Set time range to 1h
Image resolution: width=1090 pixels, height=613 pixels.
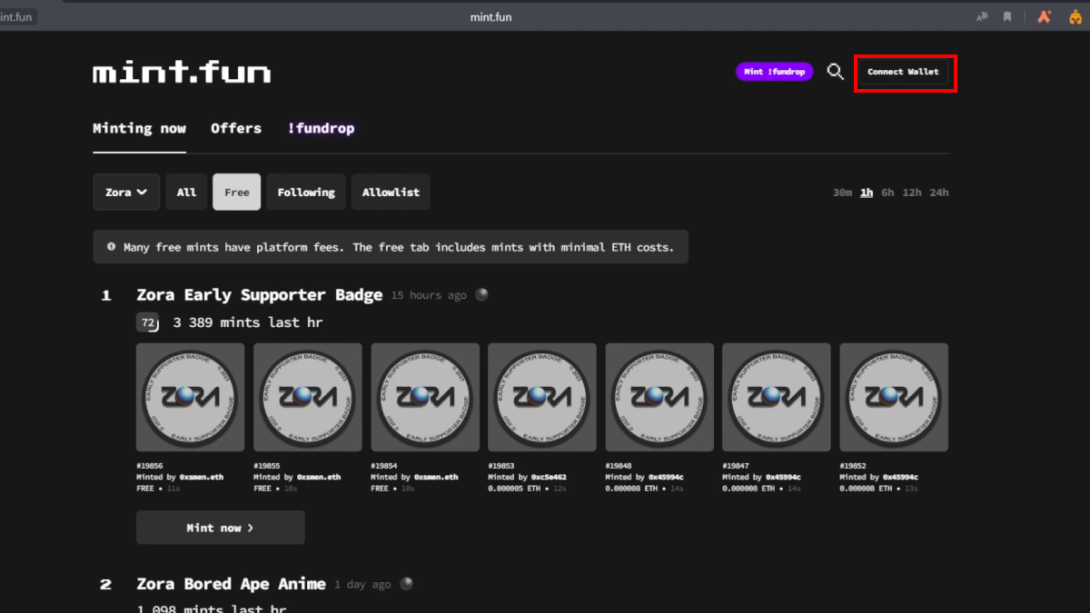866,193
